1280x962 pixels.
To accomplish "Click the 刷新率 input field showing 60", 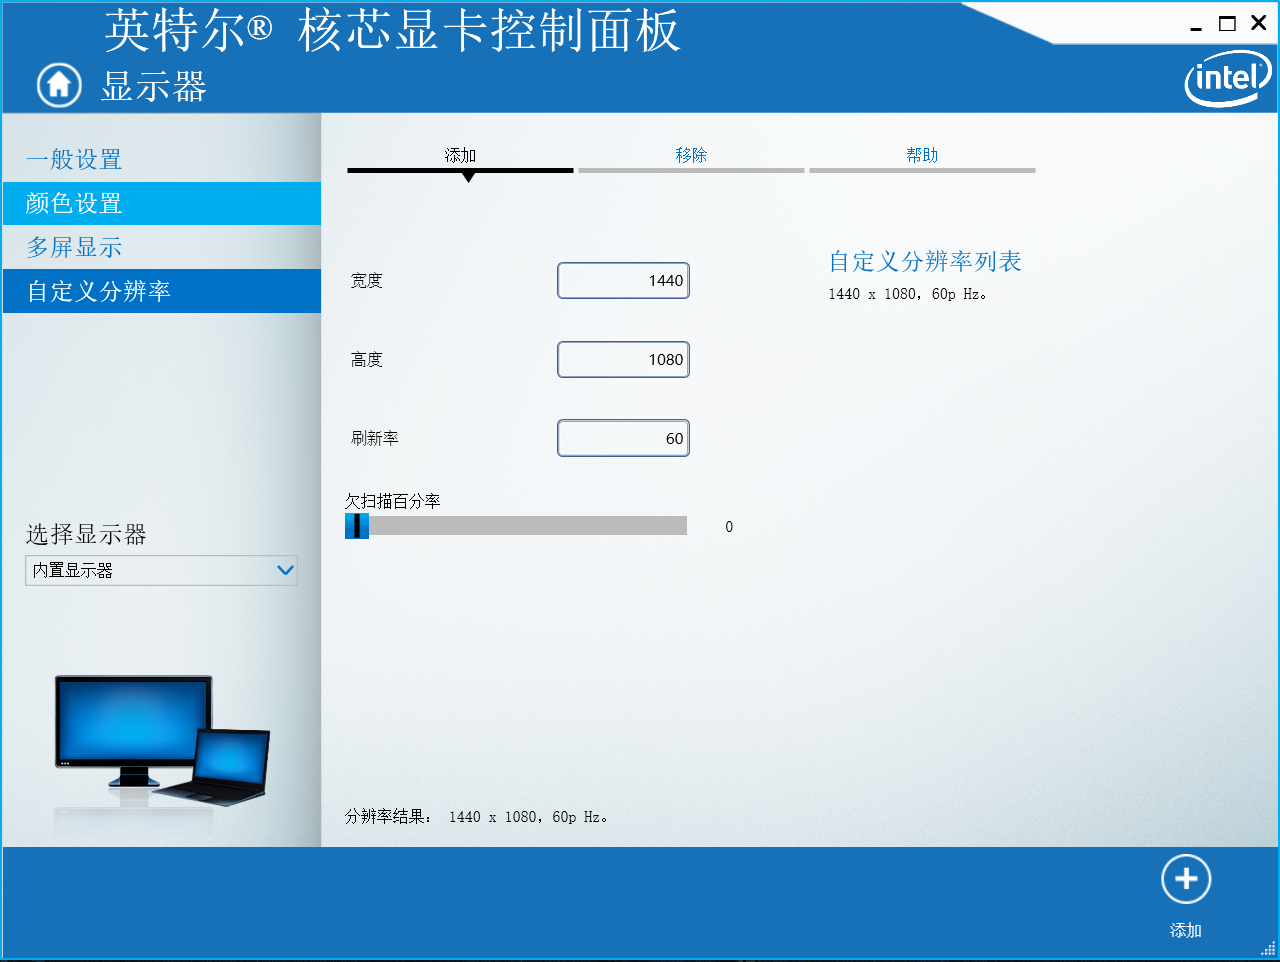I will tap(623, 438).
